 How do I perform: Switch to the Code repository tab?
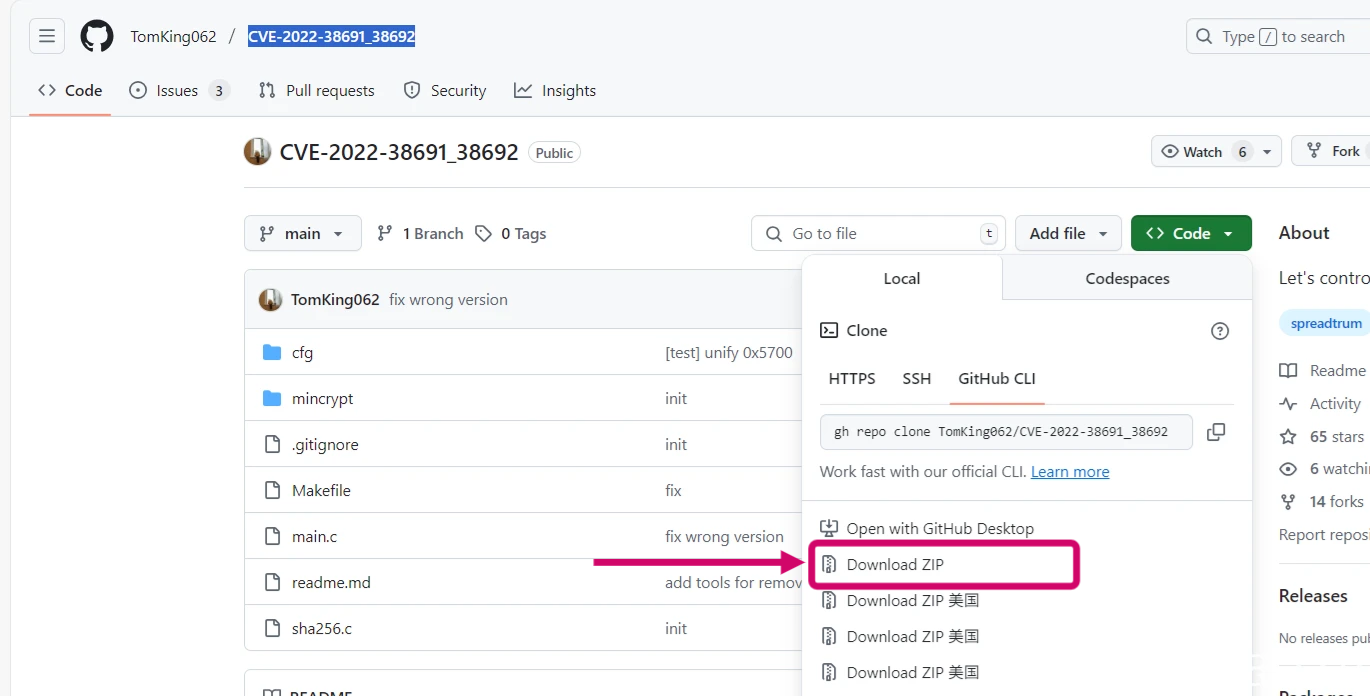70,90
